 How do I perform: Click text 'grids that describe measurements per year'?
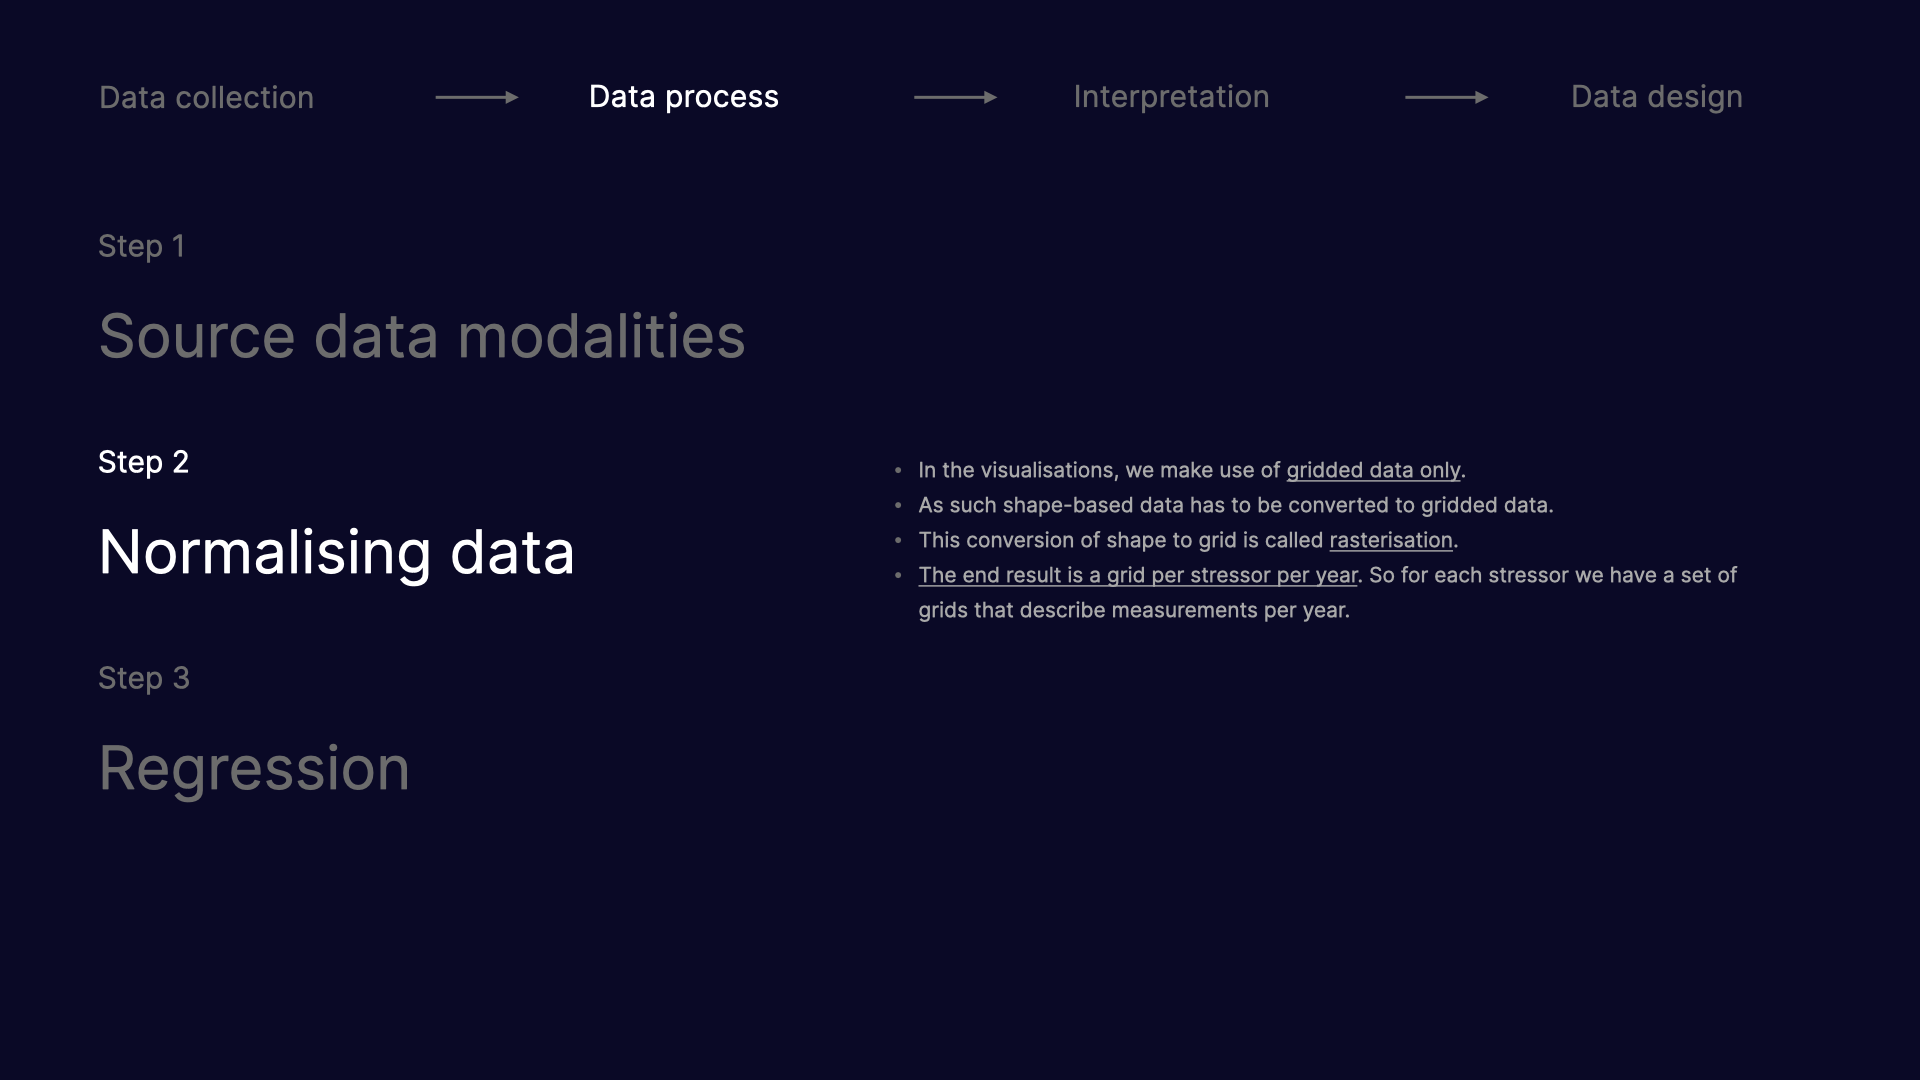coord(1134,610)
